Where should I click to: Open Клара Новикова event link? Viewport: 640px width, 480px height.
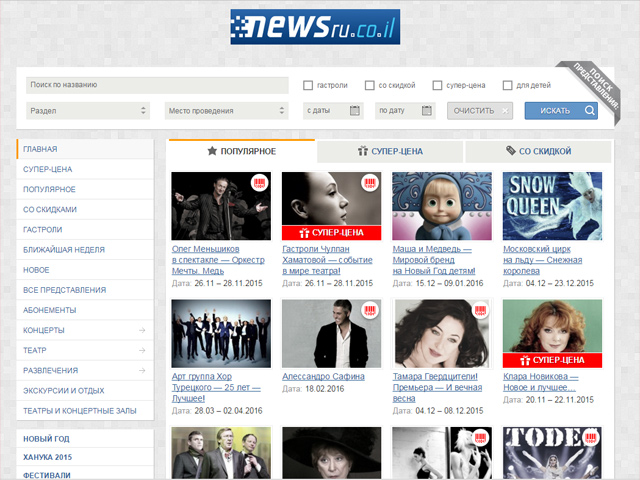pyautogui.click(x=541, y=382)
